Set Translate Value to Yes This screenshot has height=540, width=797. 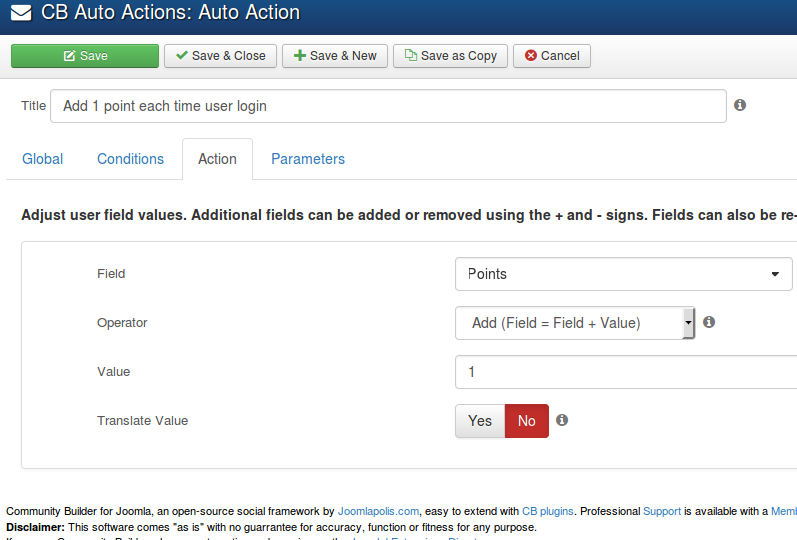click(x=480, y=421)
